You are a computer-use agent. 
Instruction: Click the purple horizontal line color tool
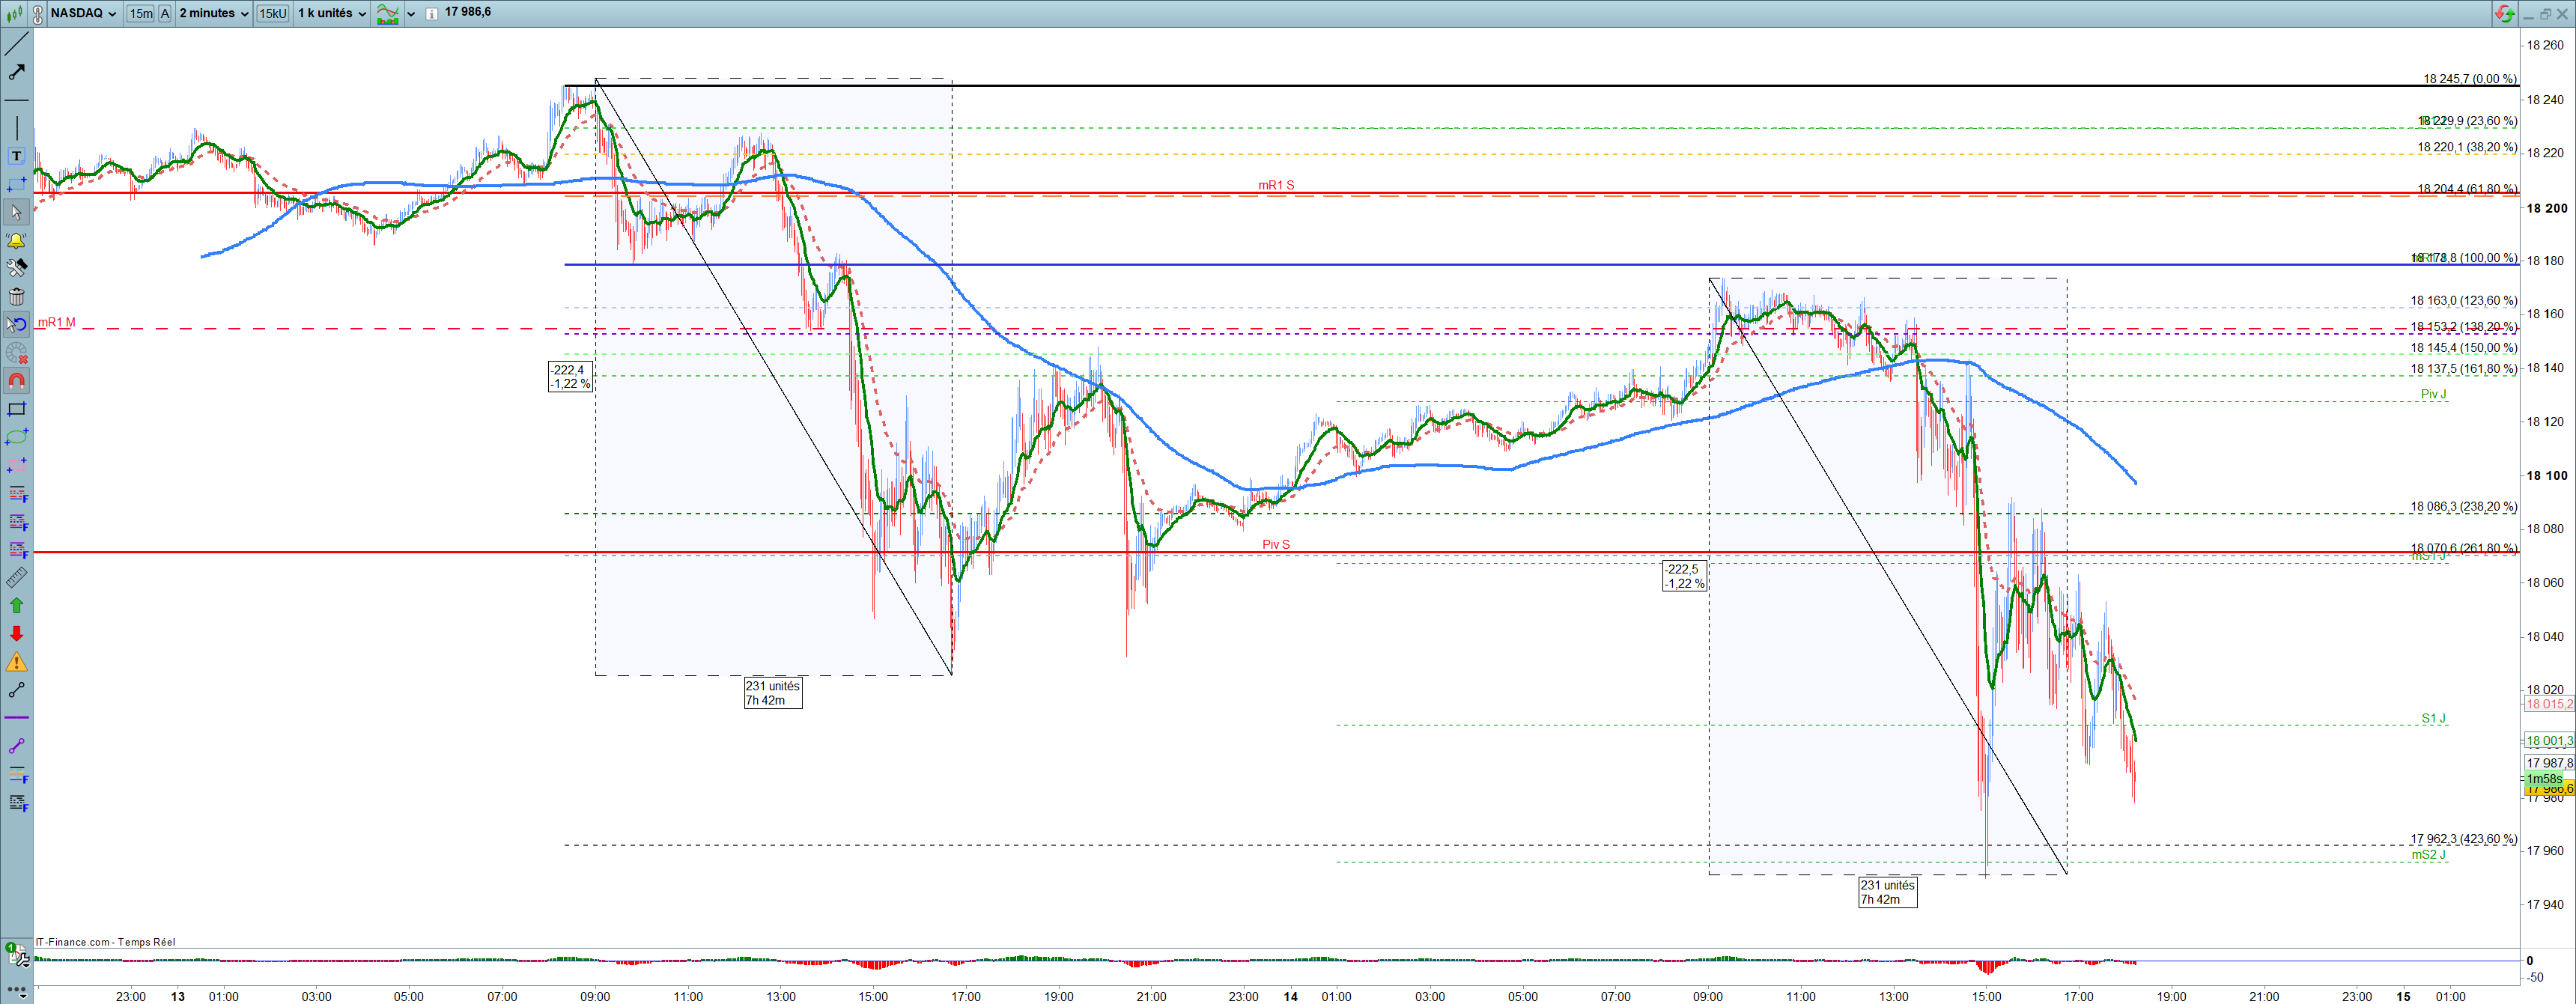[16, 718]
